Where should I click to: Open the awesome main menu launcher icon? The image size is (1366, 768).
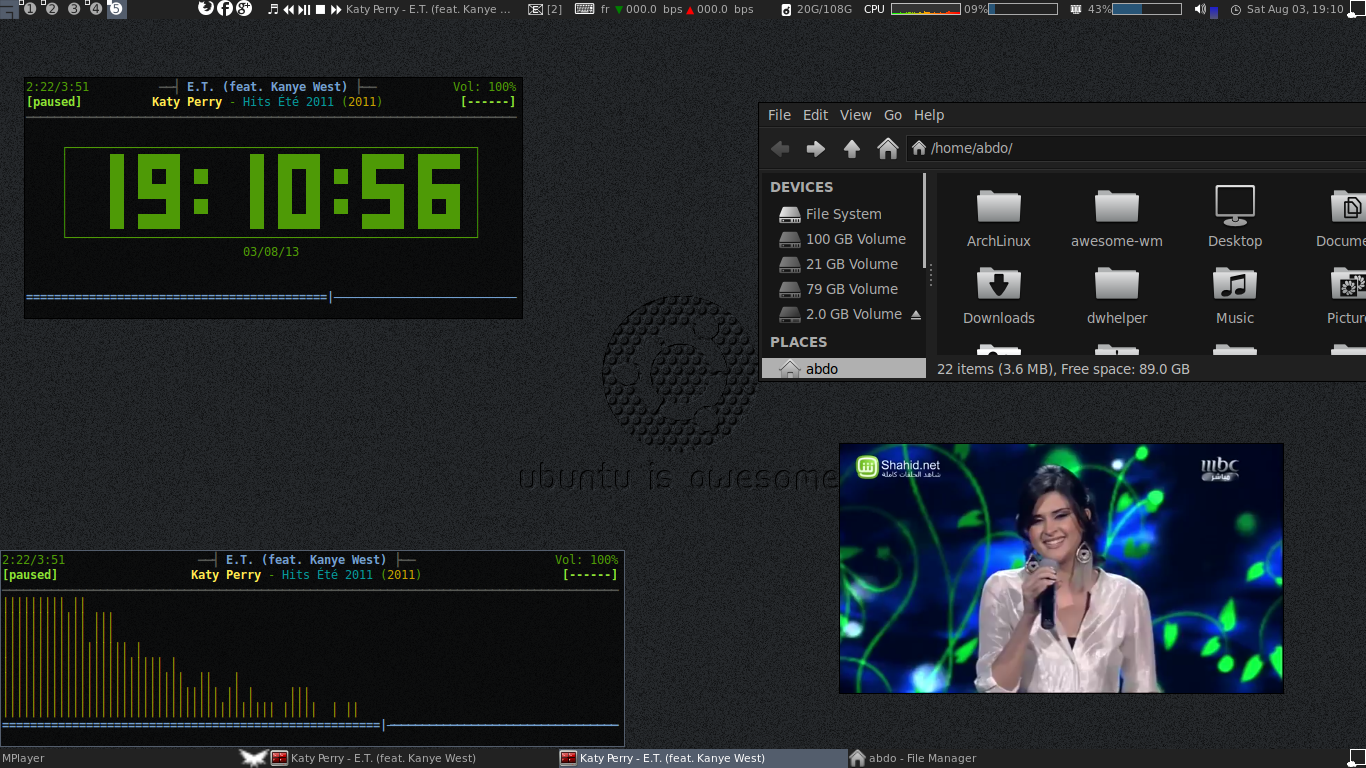coord(8,9)
